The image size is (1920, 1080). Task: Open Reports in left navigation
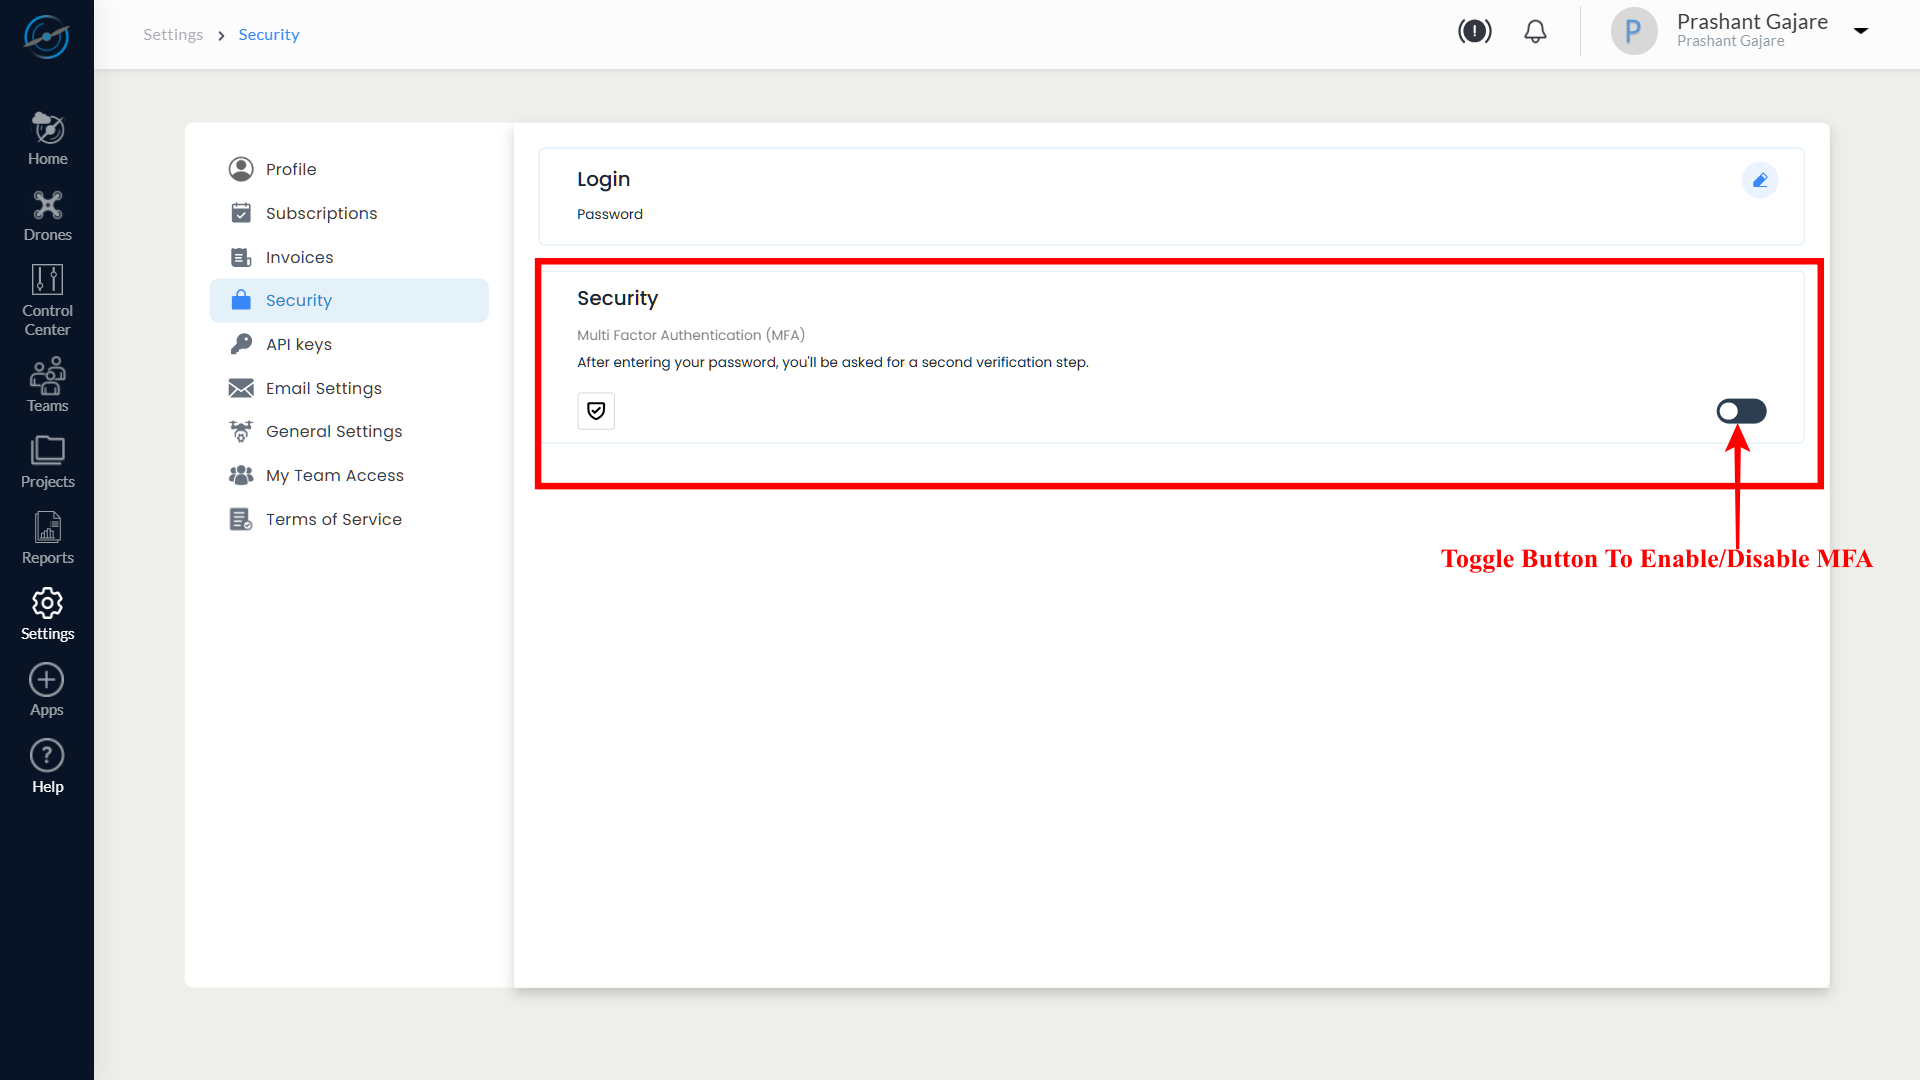tap(47, 537)
